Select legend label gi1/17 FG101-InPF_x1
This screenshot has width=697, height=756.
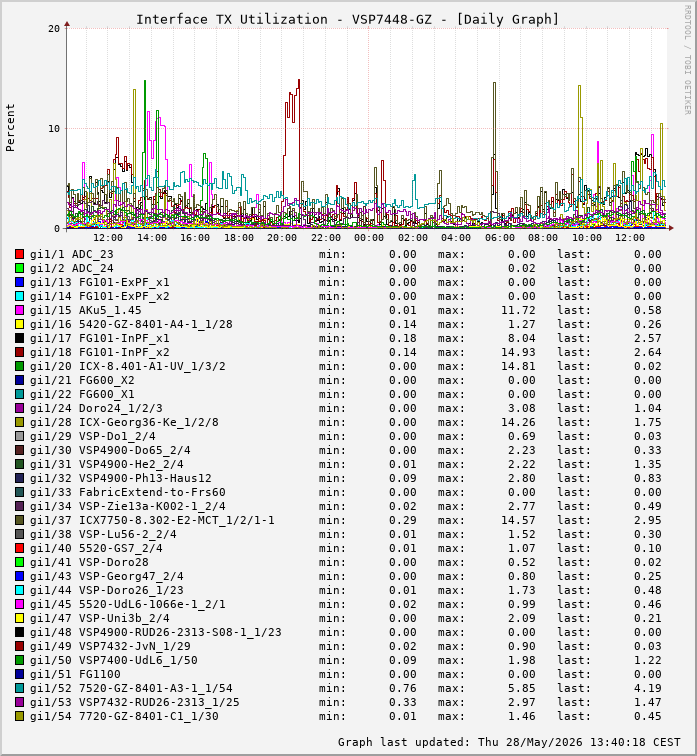99,338
